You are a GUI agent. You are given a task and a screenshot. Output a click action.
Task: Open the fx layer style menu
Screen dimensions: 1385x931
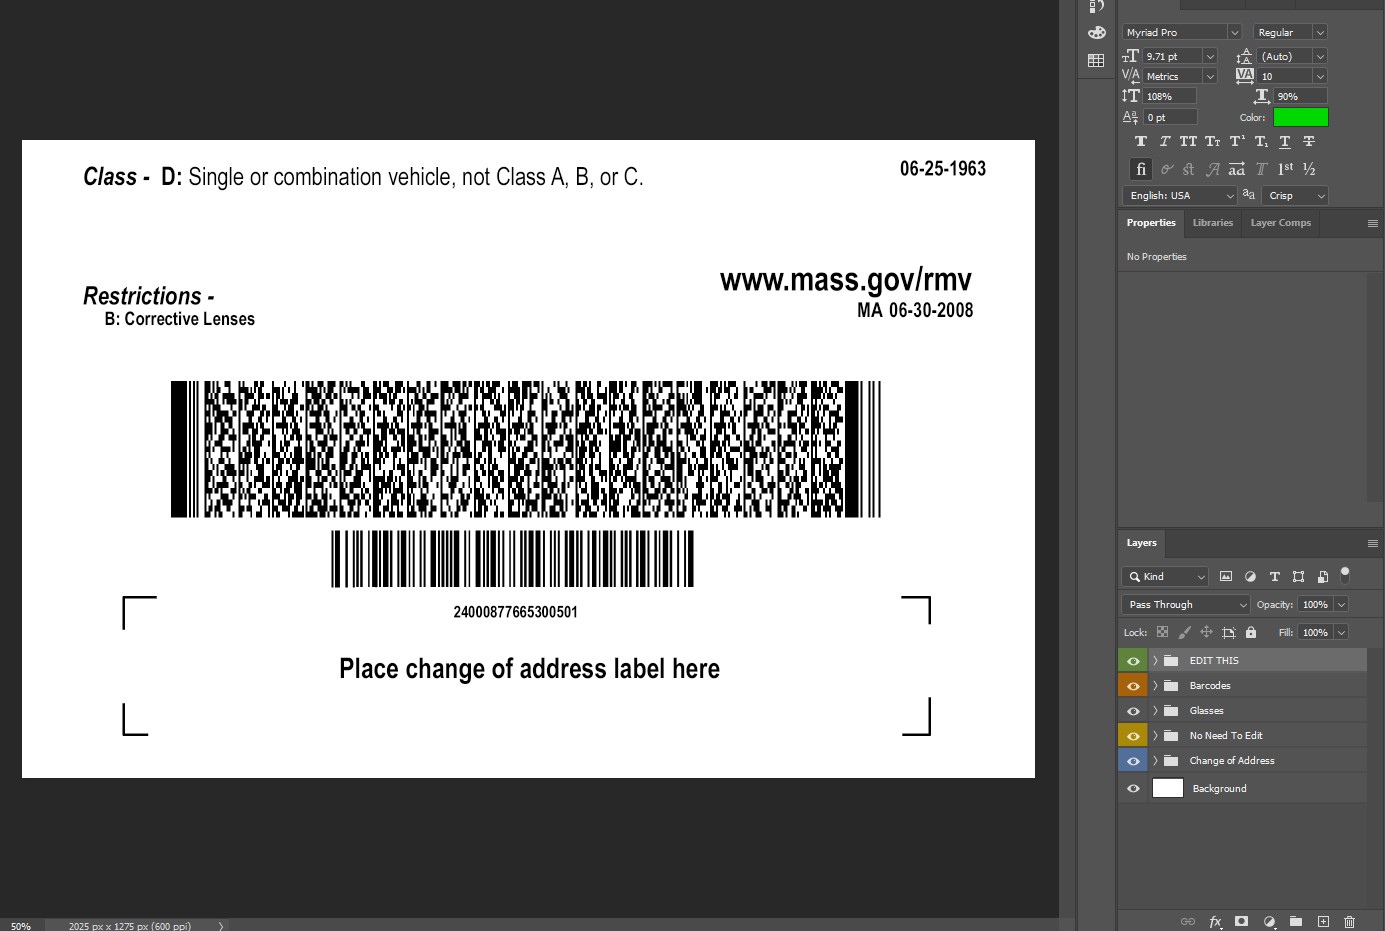coord(1215,921)
